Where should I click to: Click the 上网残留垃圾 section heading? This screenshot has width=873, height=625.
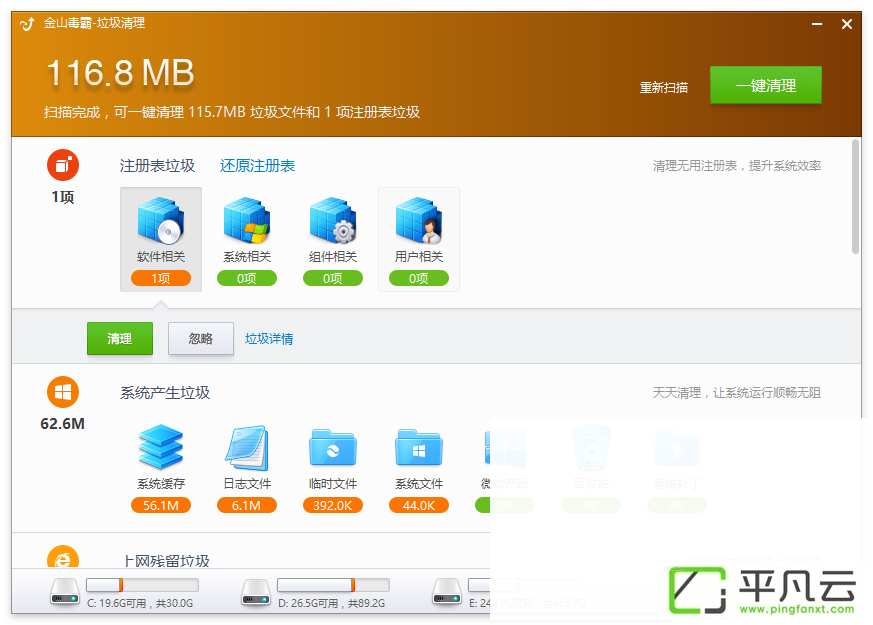166,560
